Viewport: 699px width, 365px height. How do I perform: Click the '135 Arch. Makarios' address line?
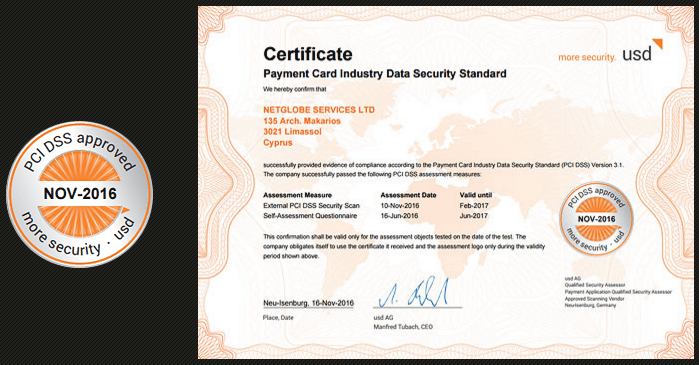(302, 121)
